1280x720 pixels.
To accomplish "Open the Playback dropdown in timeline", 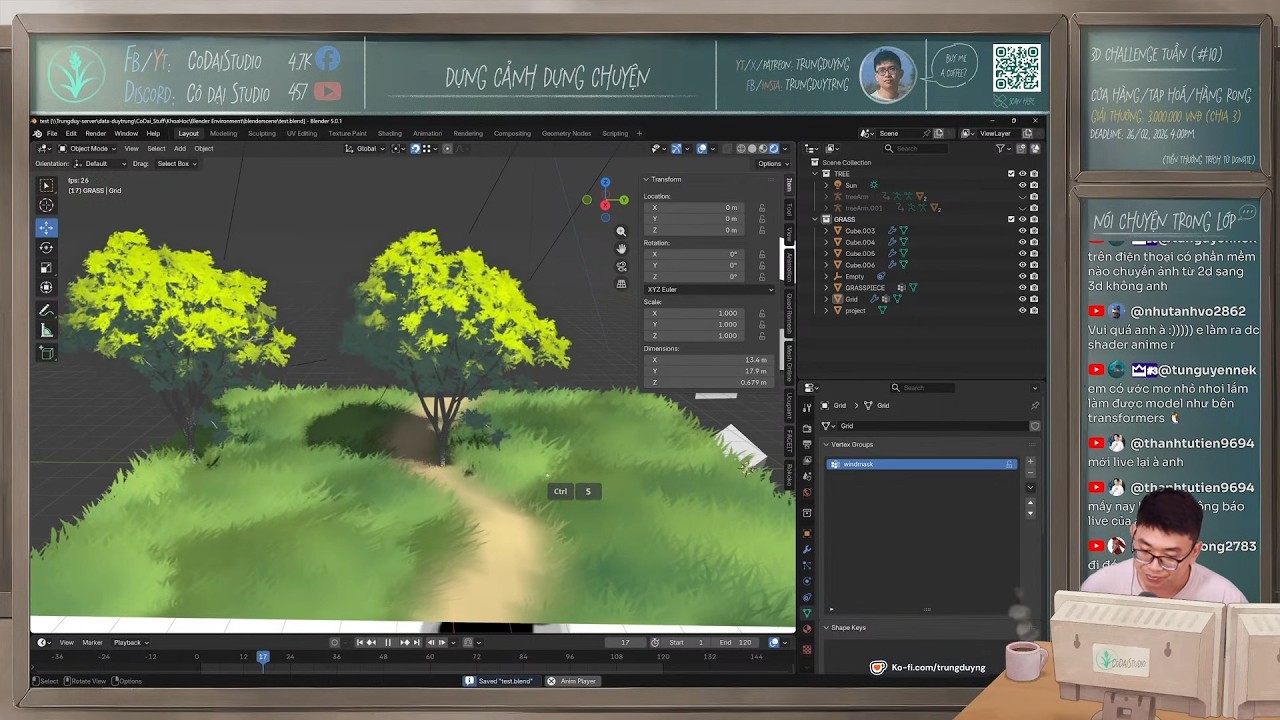I will click(131, 642).
